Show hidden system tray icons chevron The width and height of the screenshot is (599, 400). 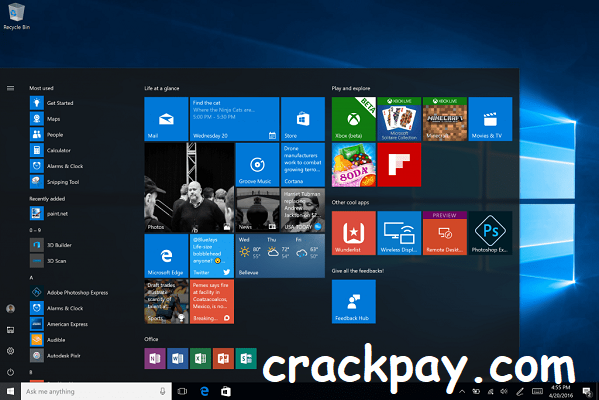(x=462, y=391)
